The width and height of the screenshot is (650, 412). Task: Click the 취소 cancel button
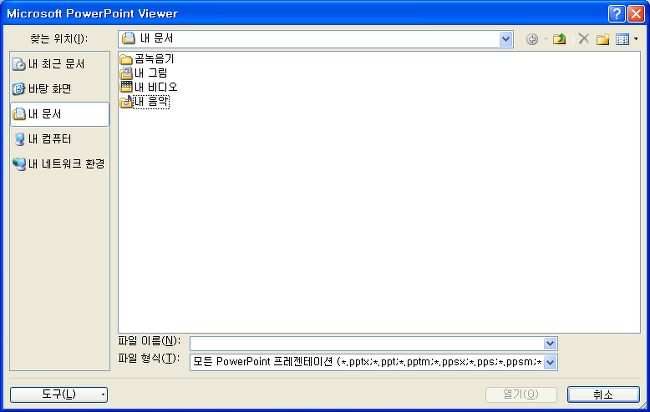tap(603, 395)
